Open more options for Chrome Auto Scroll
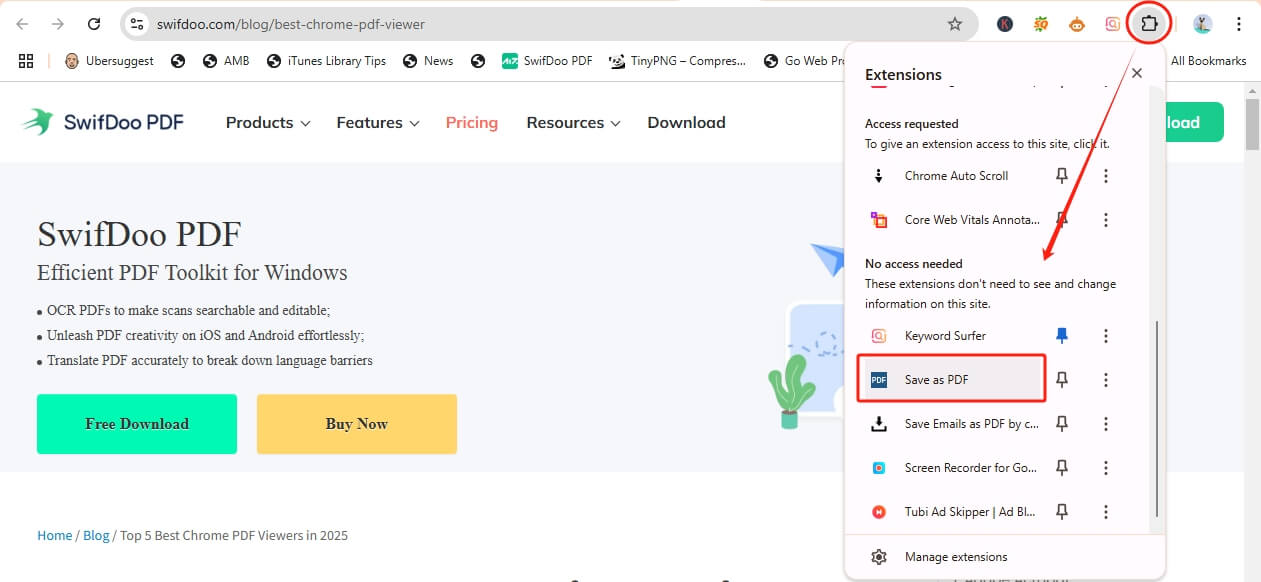1261x582 pixels. click(1106, 176)
